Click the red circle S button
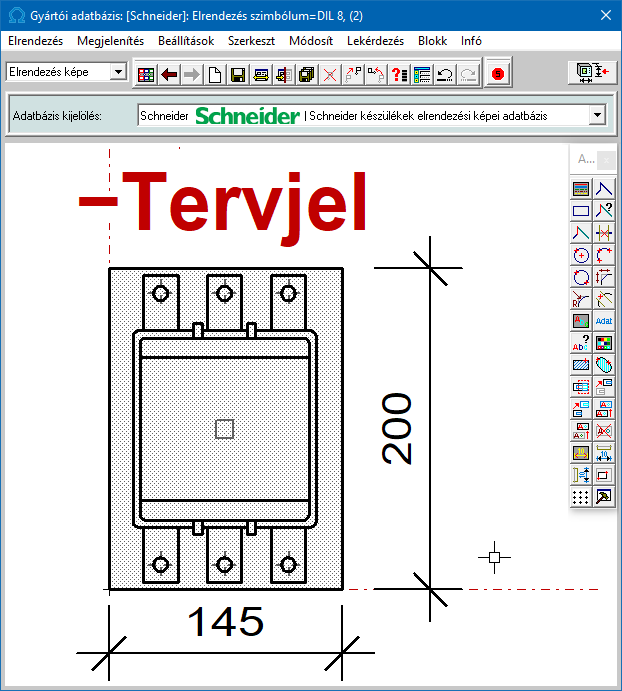This screenshot has width=622, height=691. 498,73
